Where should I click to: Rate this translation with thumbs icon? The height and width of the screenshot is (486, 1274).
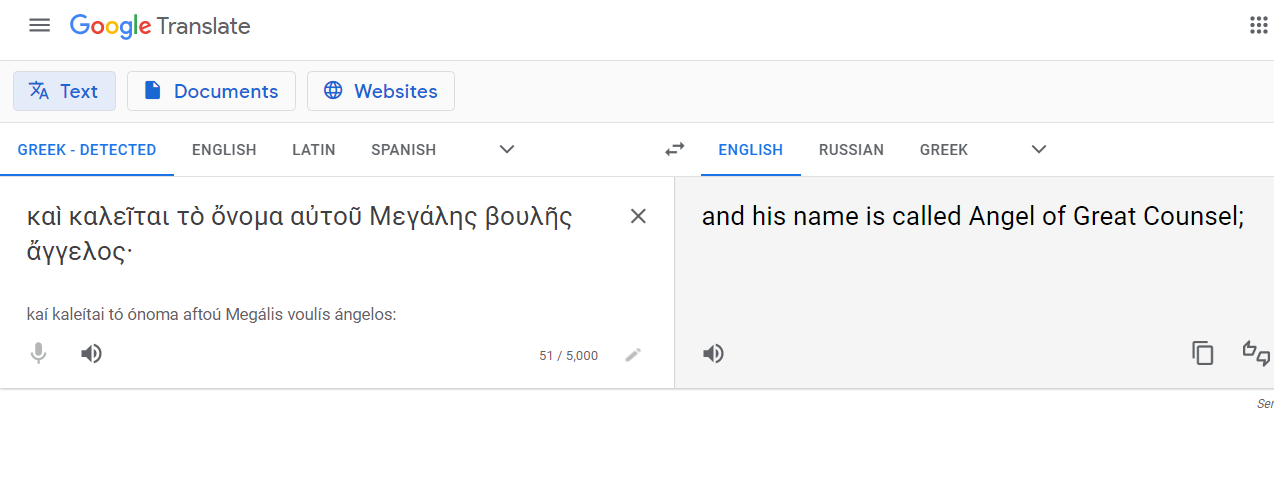[x=1256, y=353]
